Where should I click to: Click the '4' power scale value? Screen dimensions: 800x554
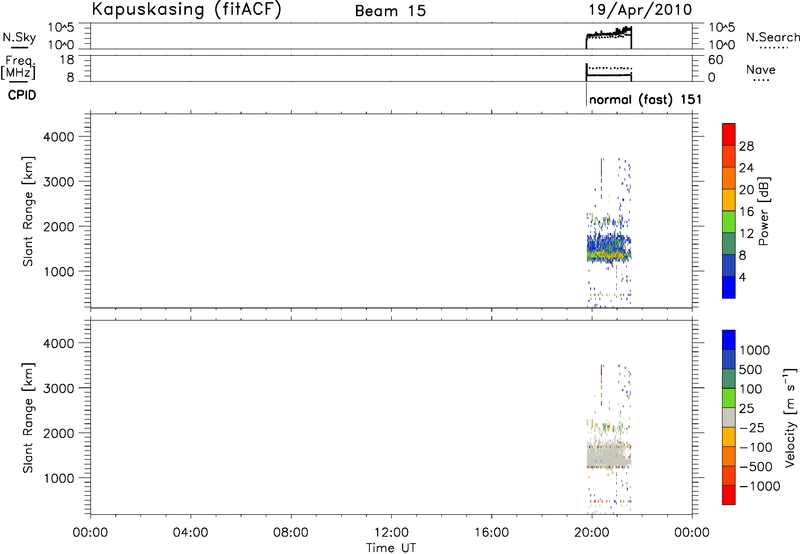coord(742,277)
